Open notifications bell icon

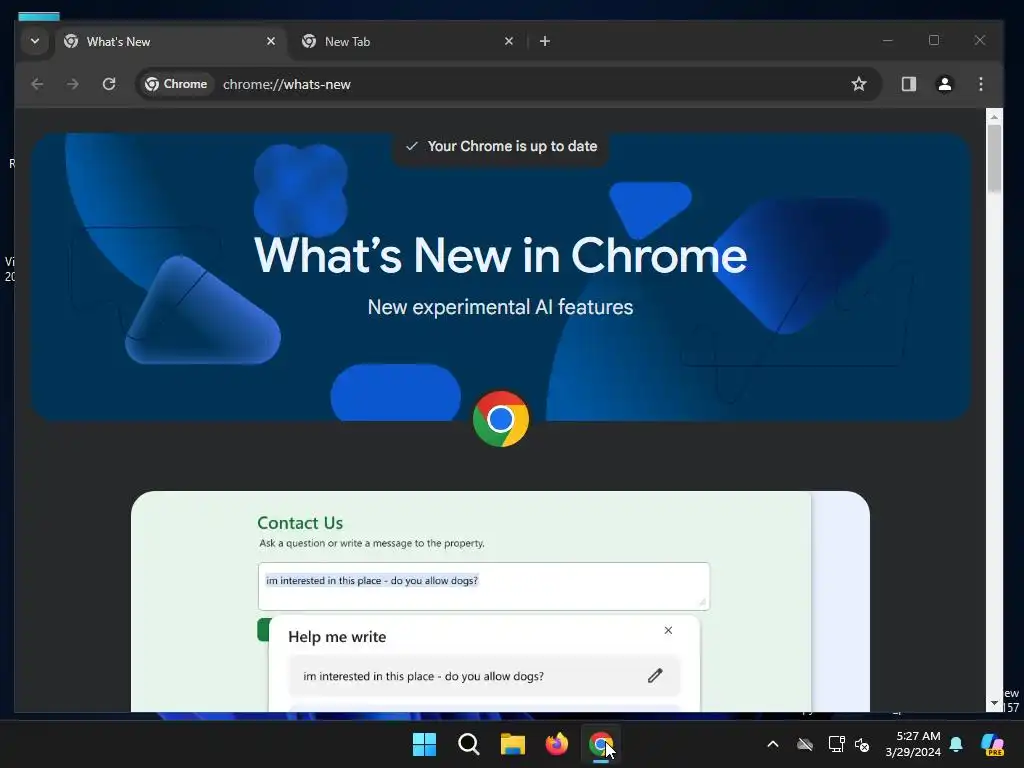pyautogui.click(x=956, y=744)
